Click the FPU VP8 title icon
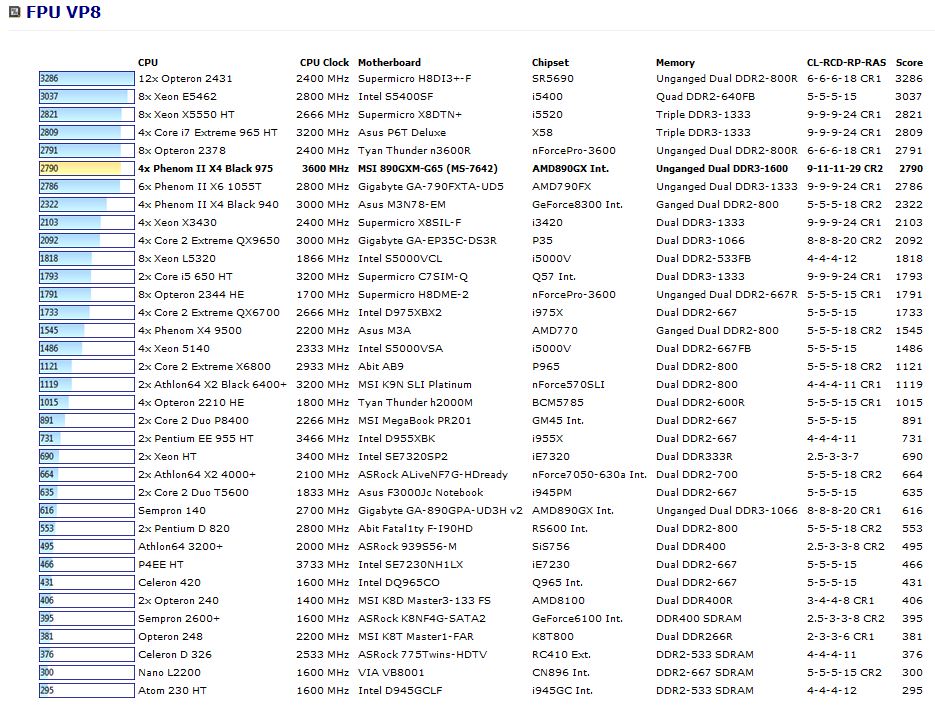The height and width of the screenshot is (705, 935). 15,13
